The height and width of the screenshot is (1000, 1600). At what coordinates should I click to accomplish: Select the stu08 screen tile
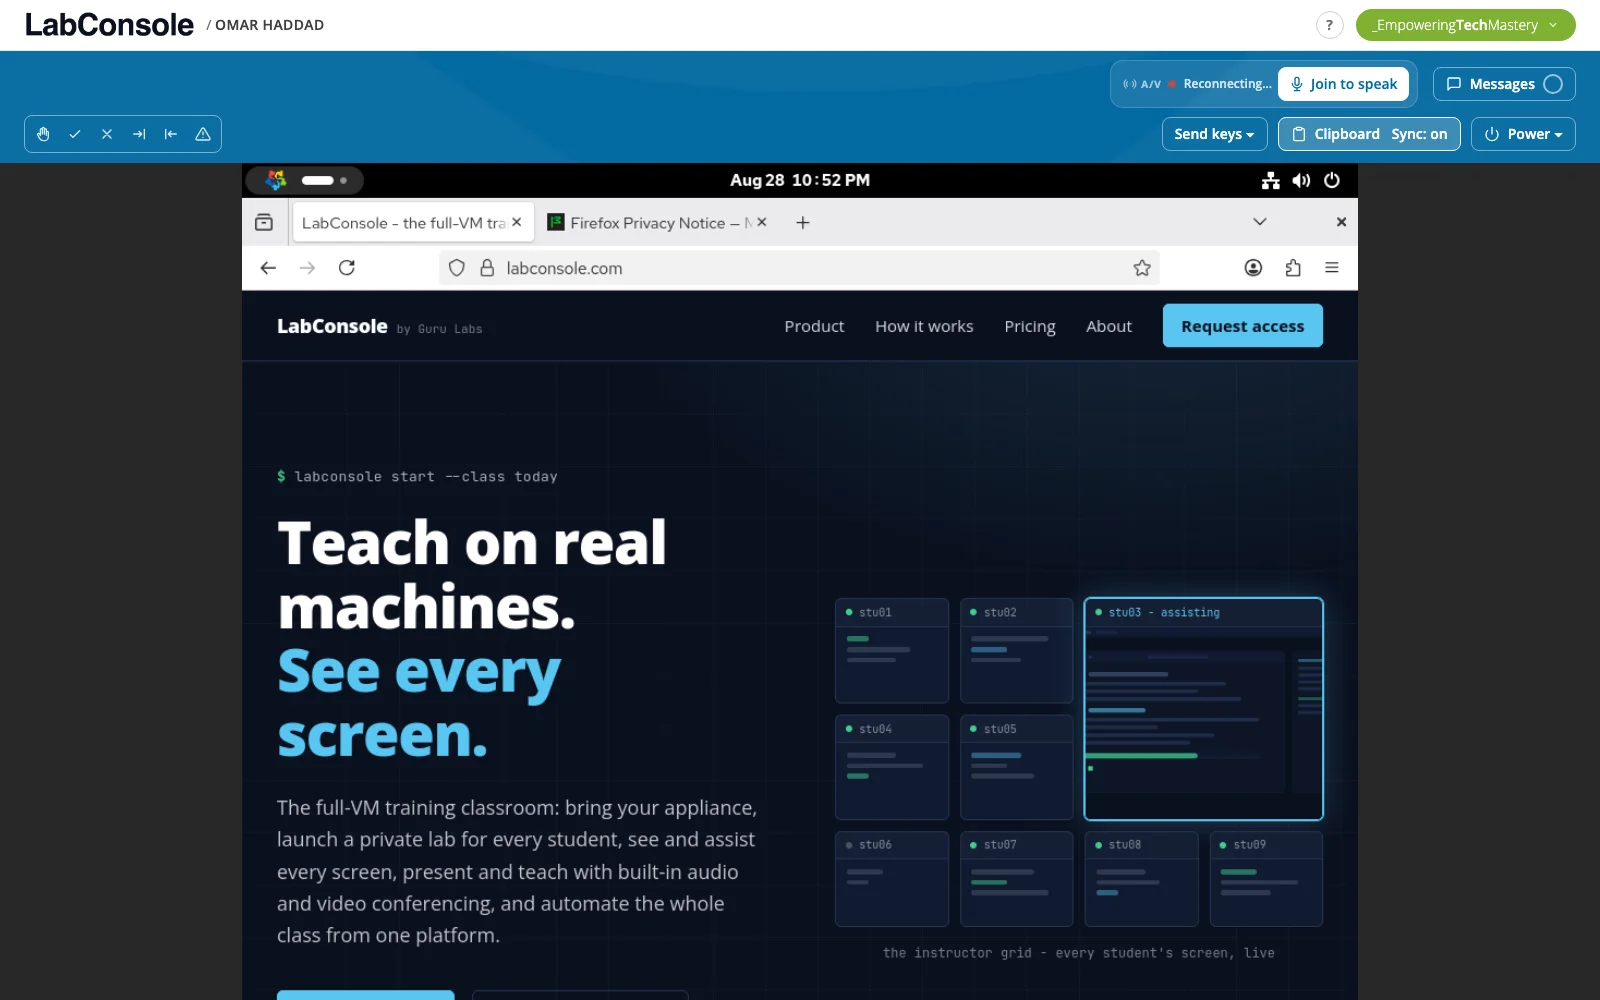(x=1142, y=879)
